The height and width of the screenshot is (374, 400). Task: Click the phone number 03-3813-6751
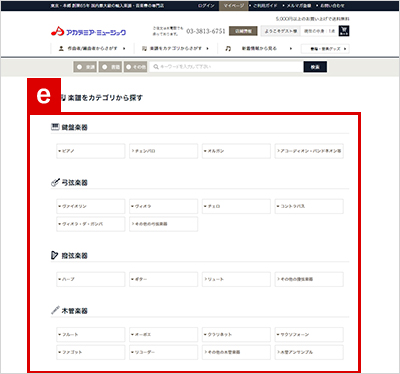pos(206,31)
